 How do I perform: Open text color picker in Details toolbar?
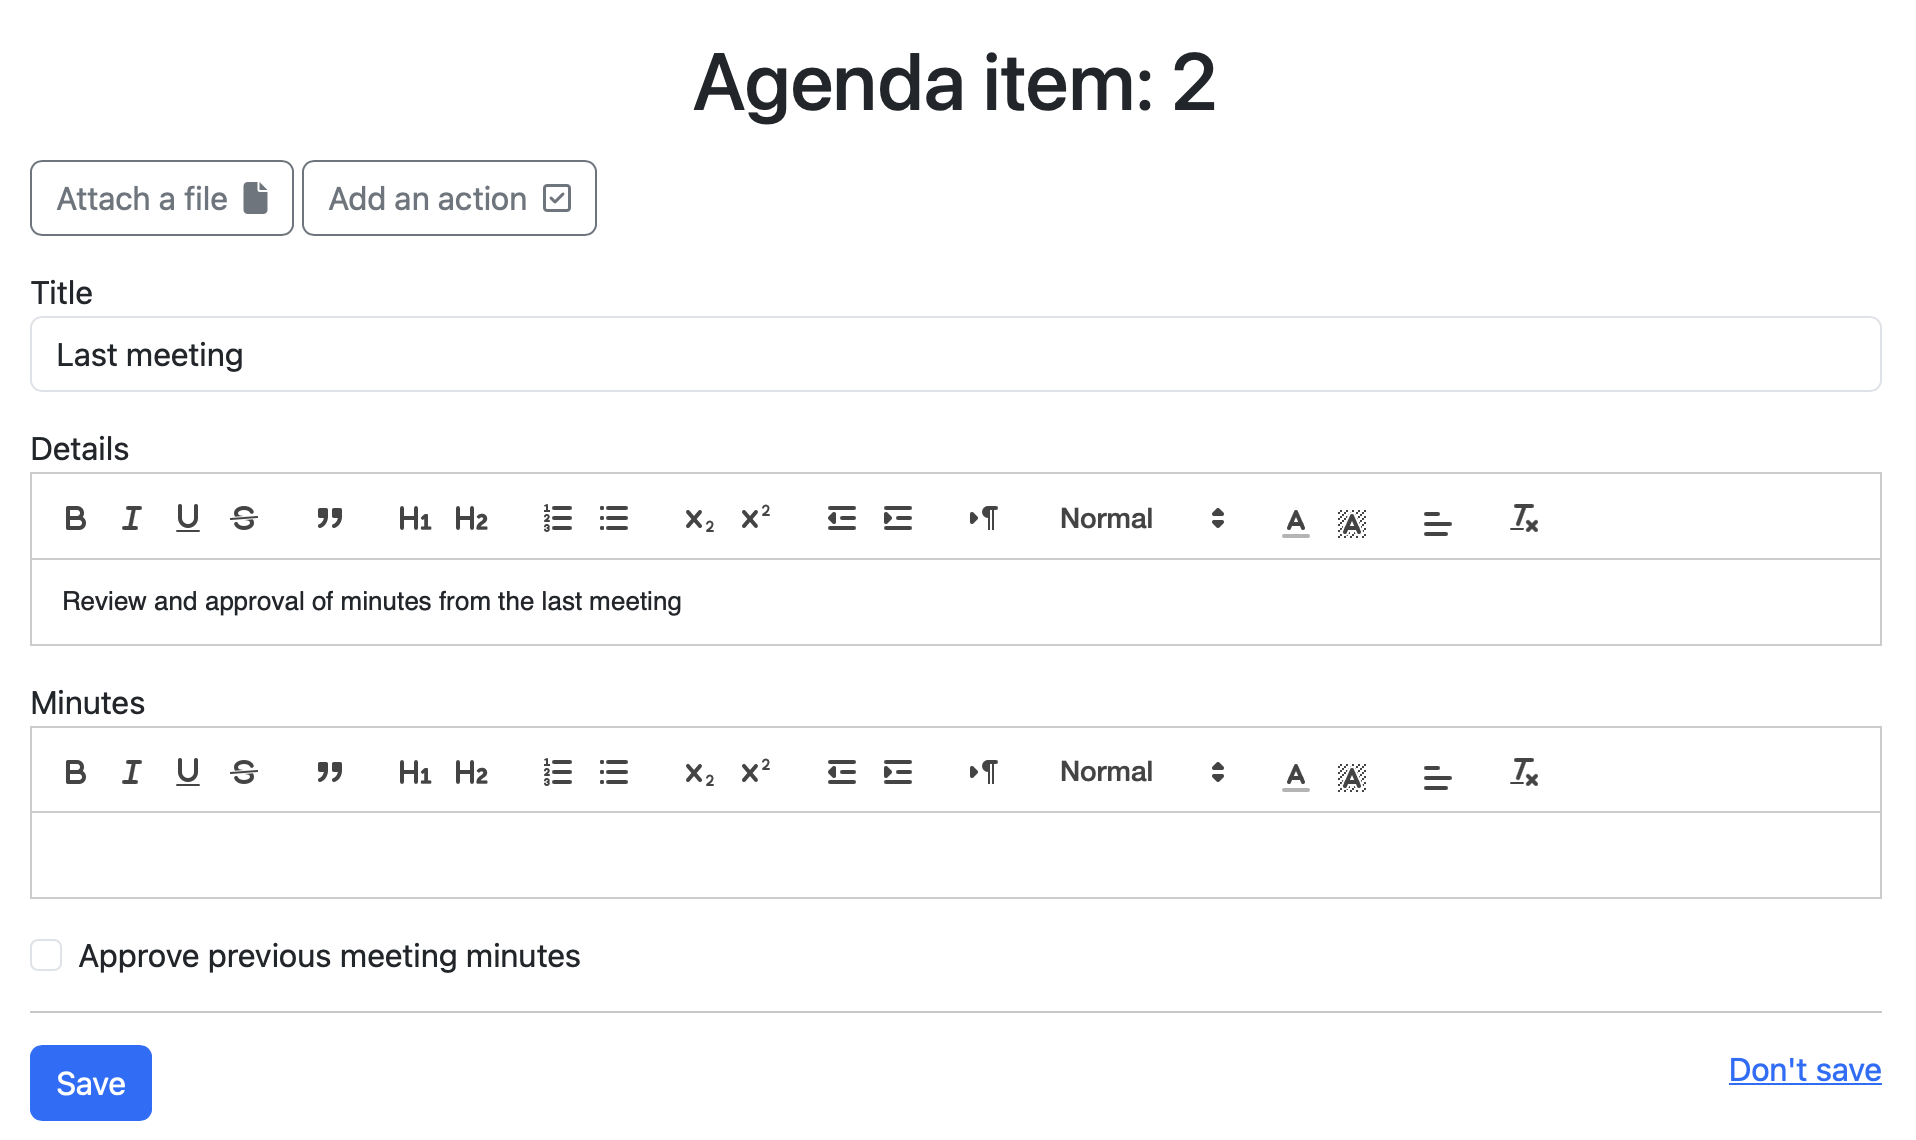[1295, 520]
